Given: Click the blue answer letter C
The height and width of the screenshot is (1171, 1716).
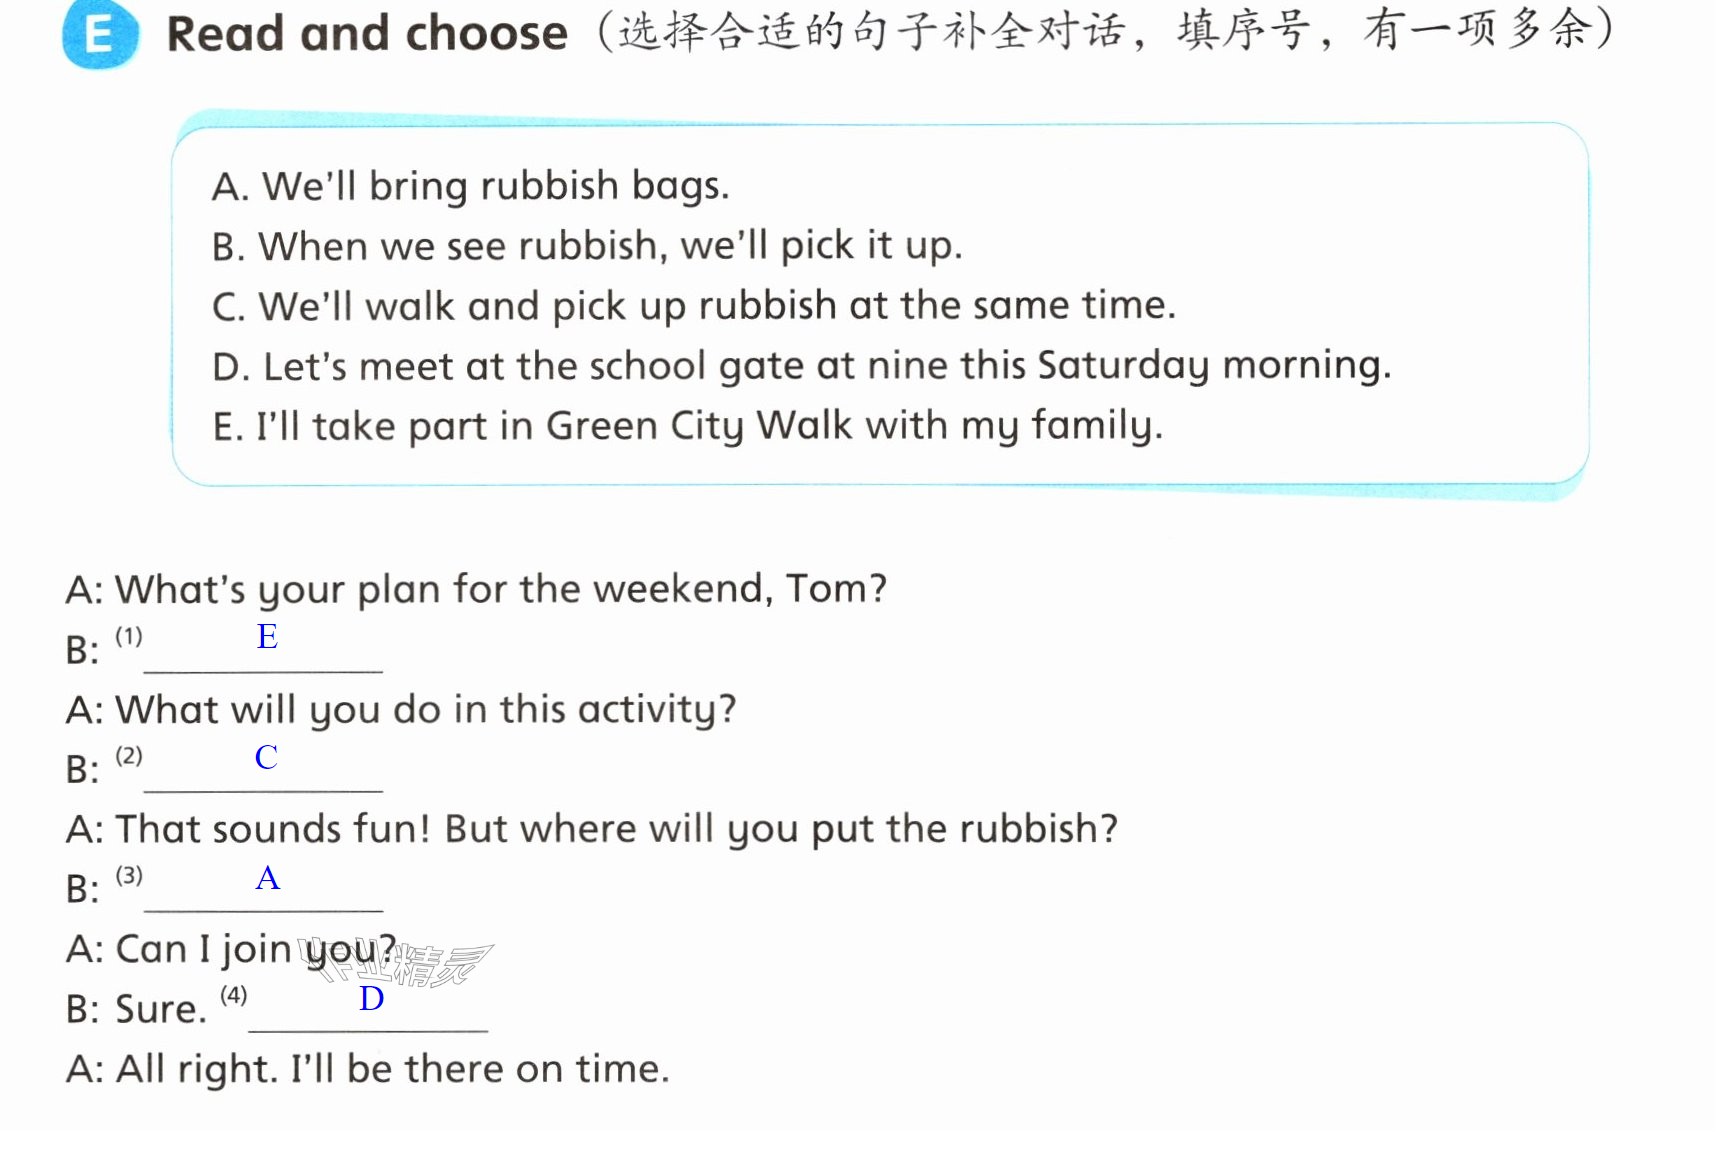Looking at the screenshot, I should pos(266,758).
